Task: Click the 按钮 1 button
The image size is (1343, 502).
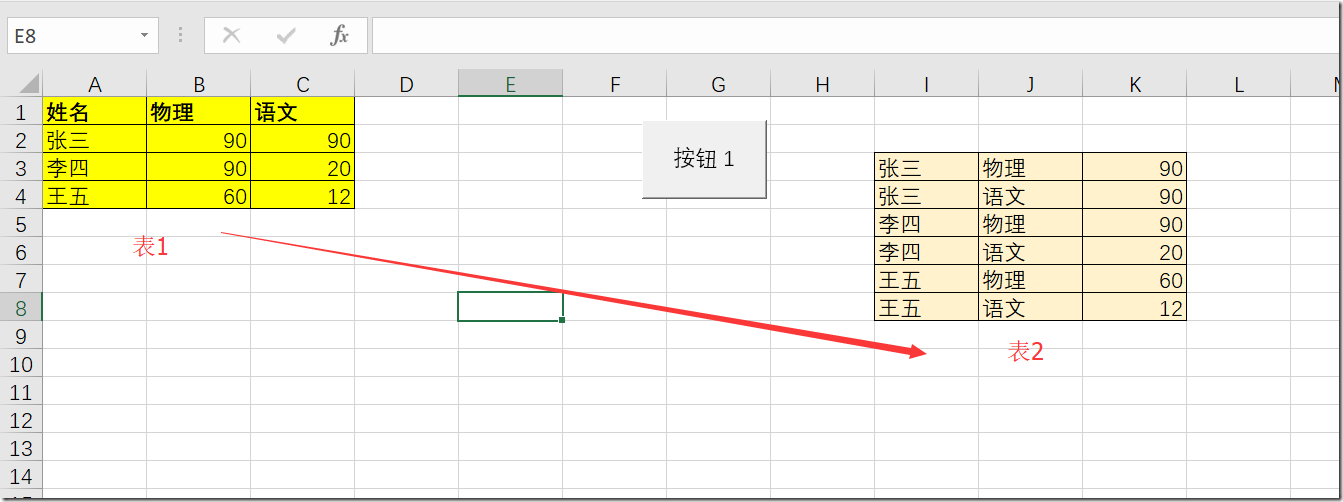Action: click(x=704, y=159)
